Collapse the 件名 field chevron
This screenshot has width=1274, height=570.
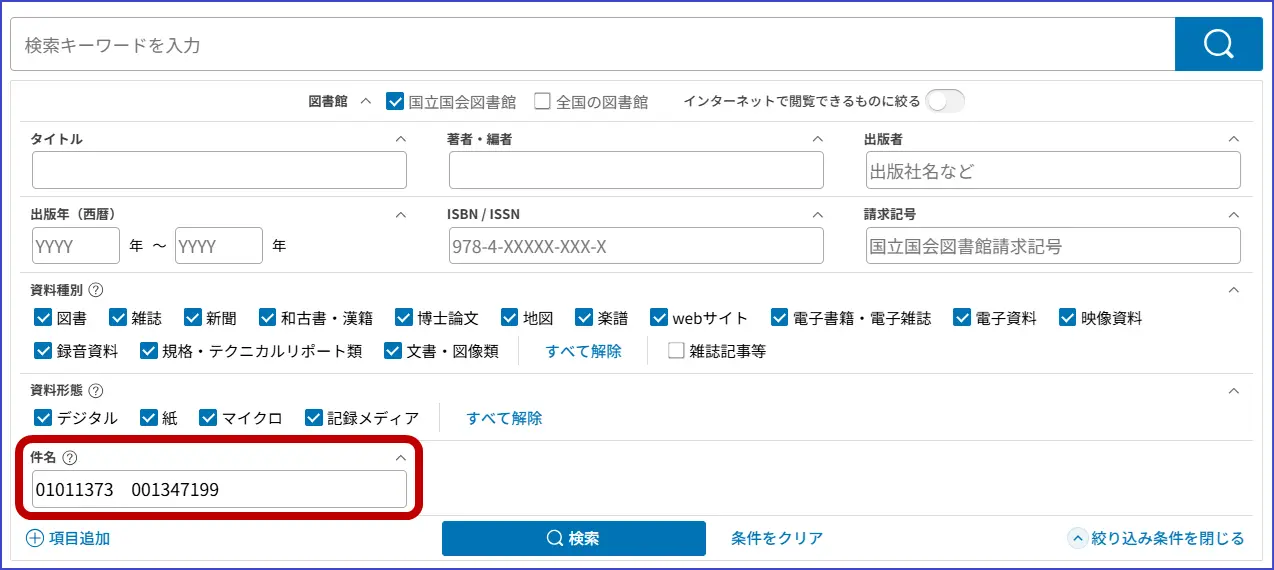pyautogui.click(x=401, y=457)
